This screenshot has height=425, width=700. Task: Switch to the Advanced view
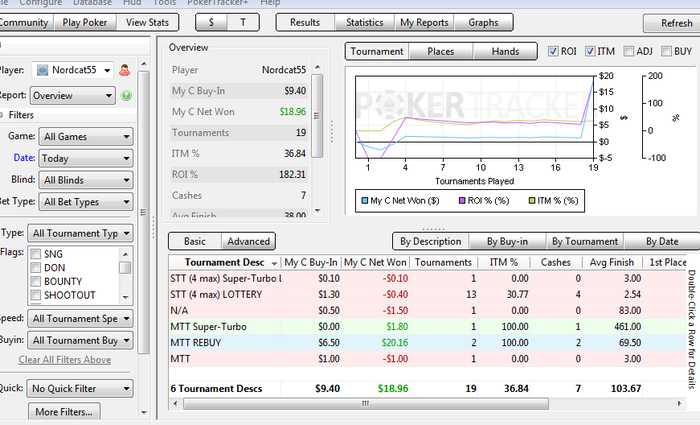point(248,242)
